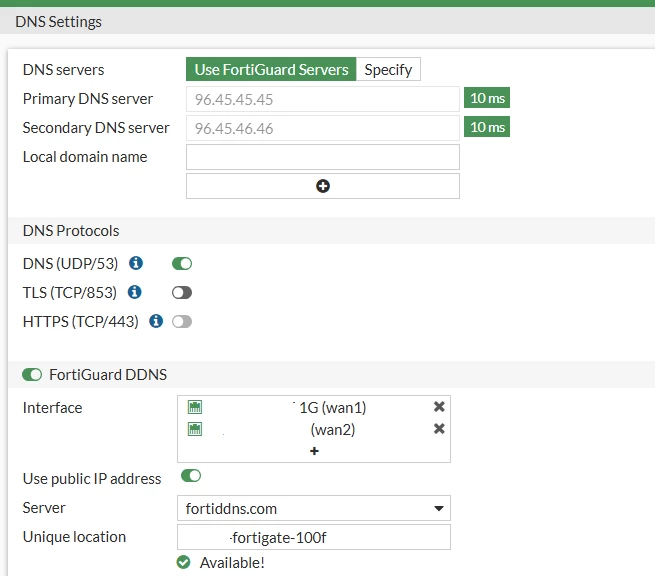Viewport: 655px width, 576px height.
Task: Remove the wan2 interface entry
Action: tap(439, 429)
